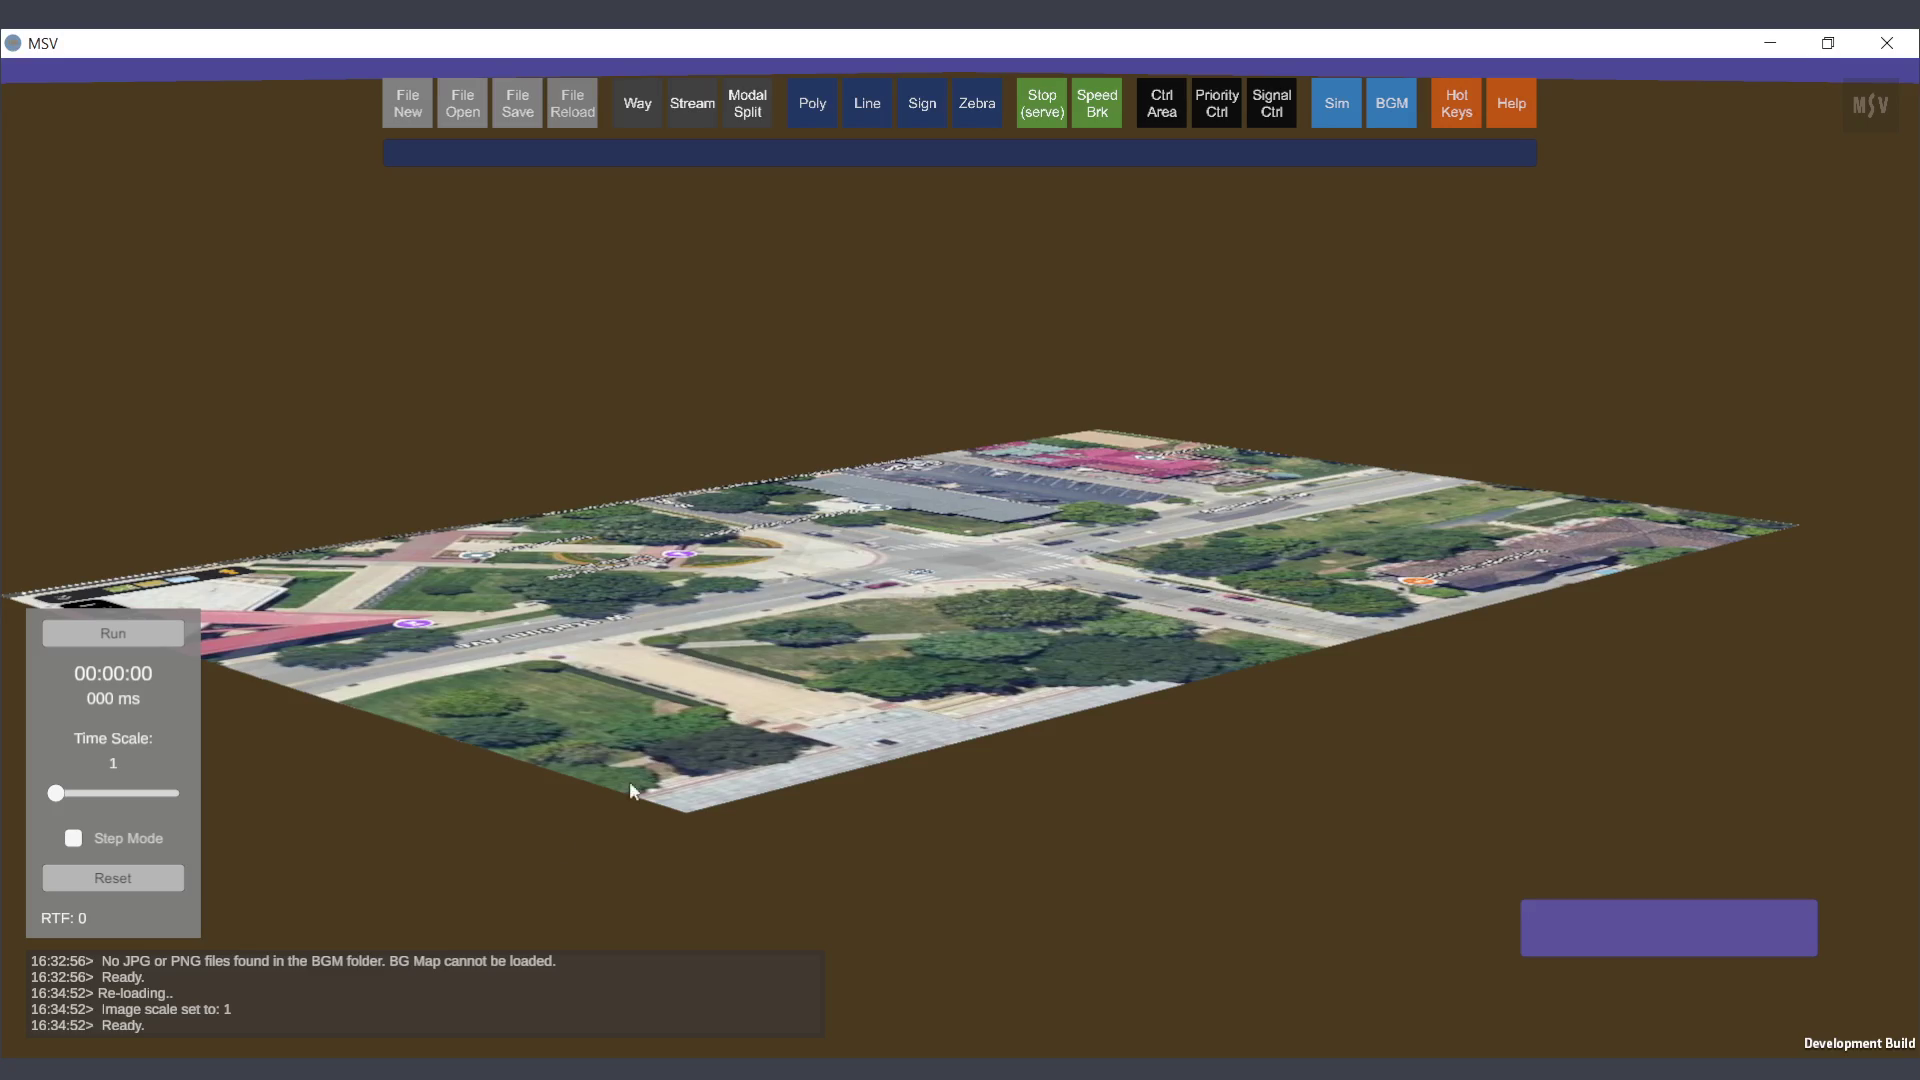Save the project with File Save
The width and height of the screenshot is (1920, 1080).
(x=517, y=103)
